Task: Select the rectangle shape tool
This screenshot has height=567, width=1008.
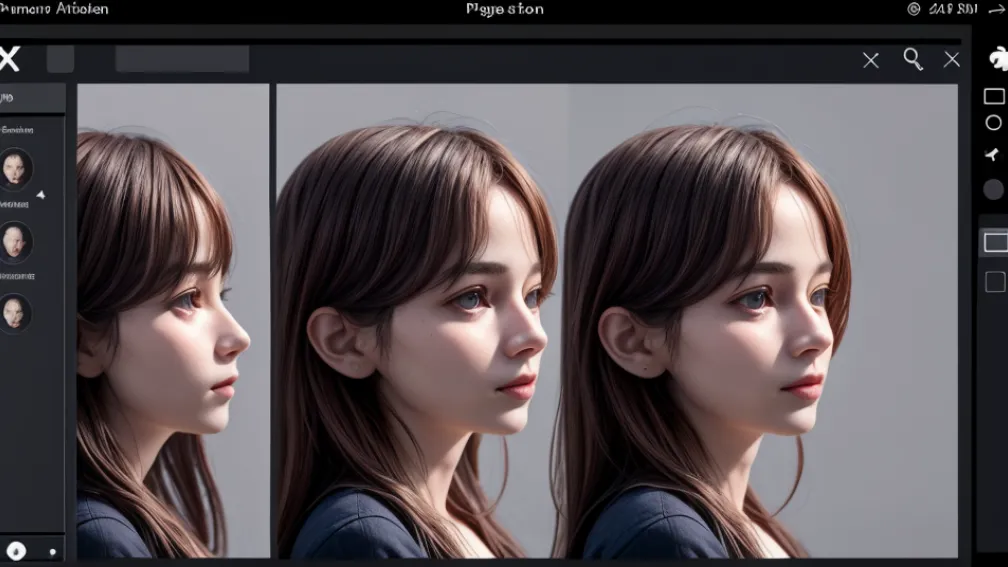Action: pos(994,96)
